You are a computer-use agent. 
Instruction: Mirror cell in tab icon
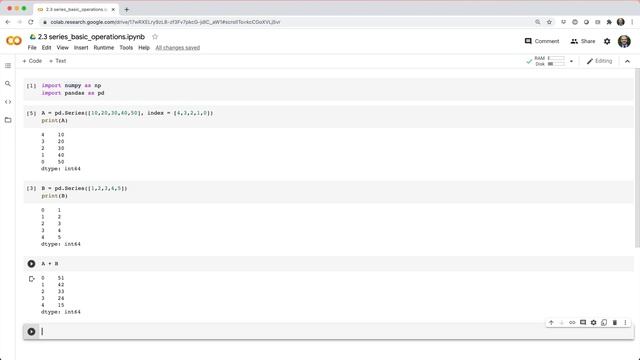coord(604,322)
